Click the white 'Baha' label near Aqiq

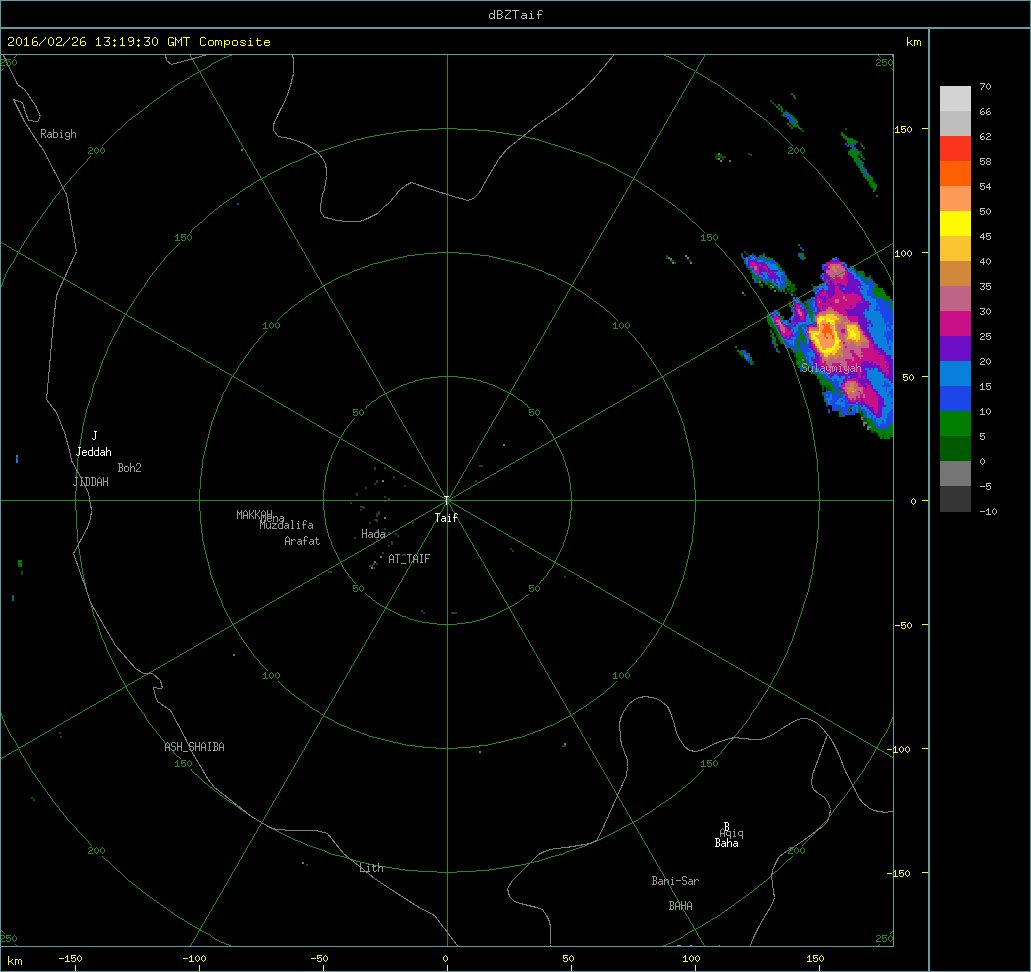[x=727, y=843]
